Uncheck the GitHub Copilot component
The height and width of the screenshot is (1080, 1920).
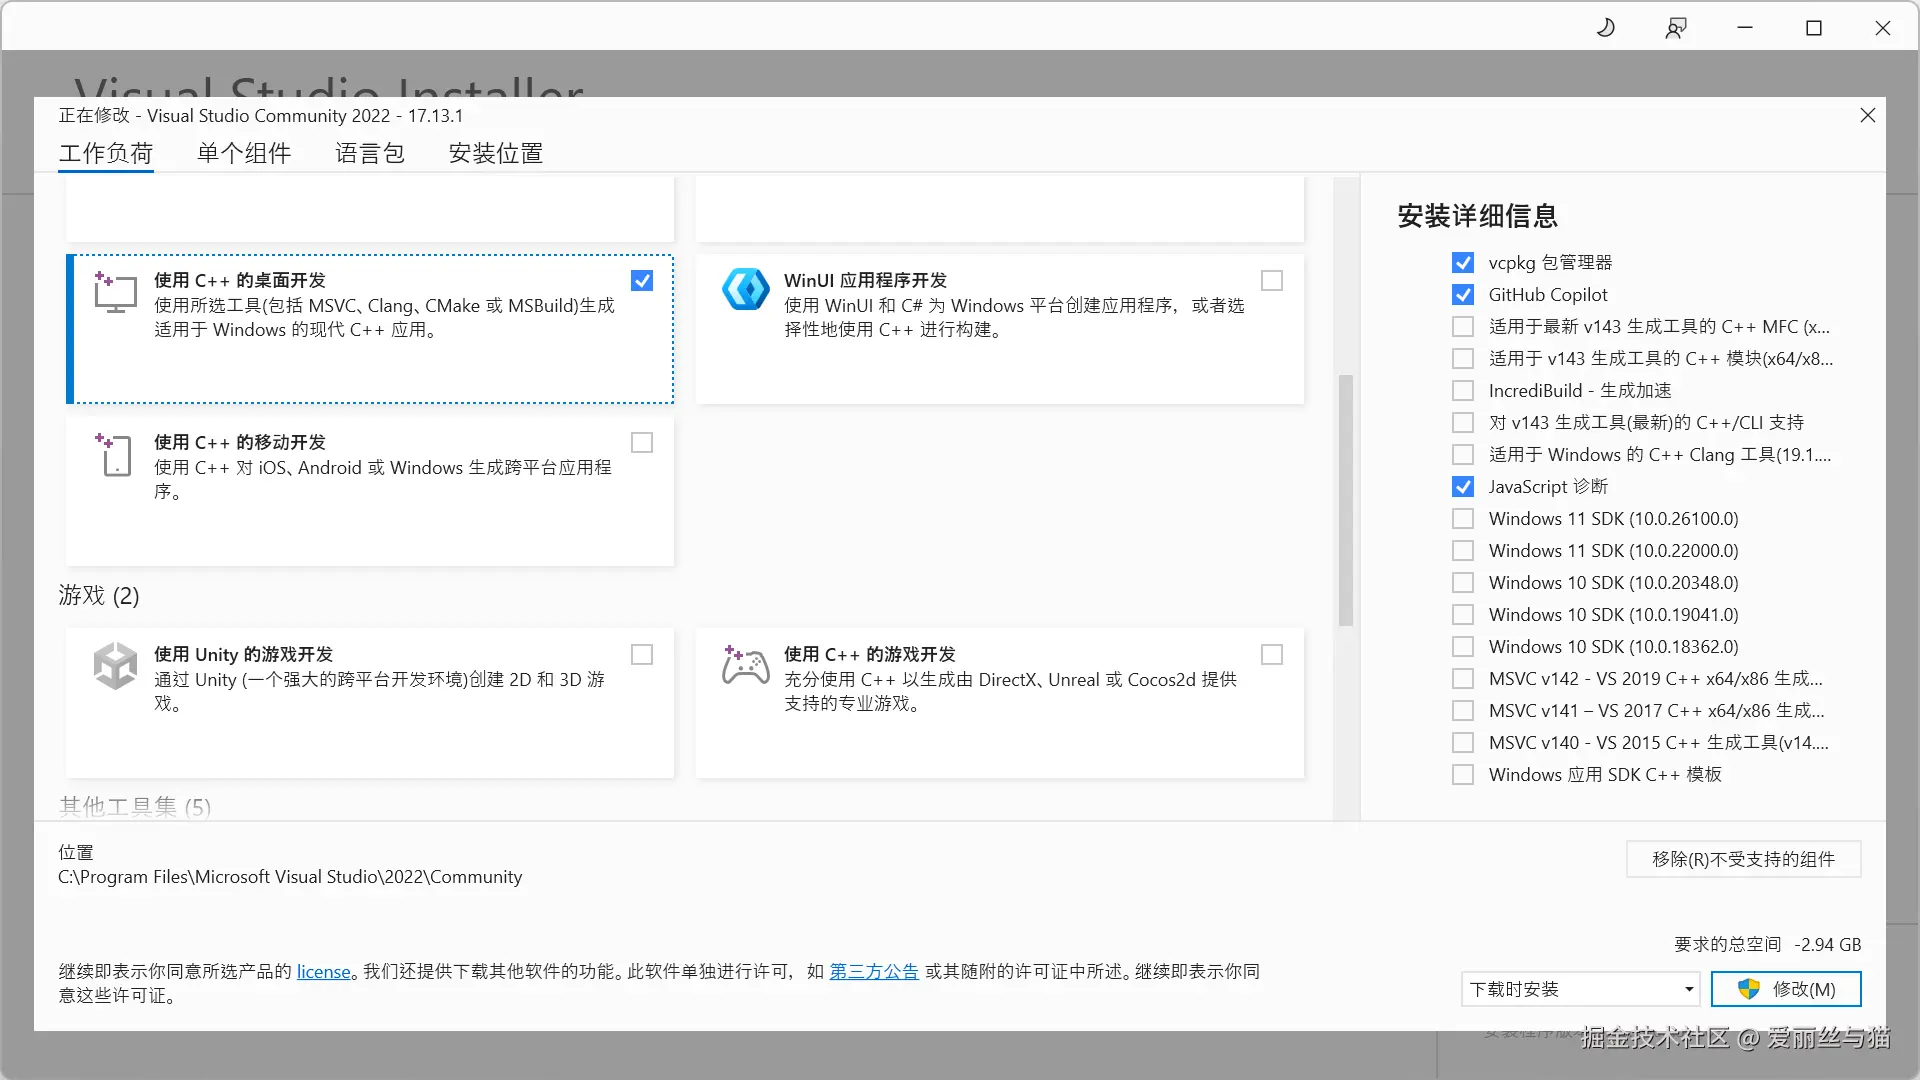(x=1463, y=295)
